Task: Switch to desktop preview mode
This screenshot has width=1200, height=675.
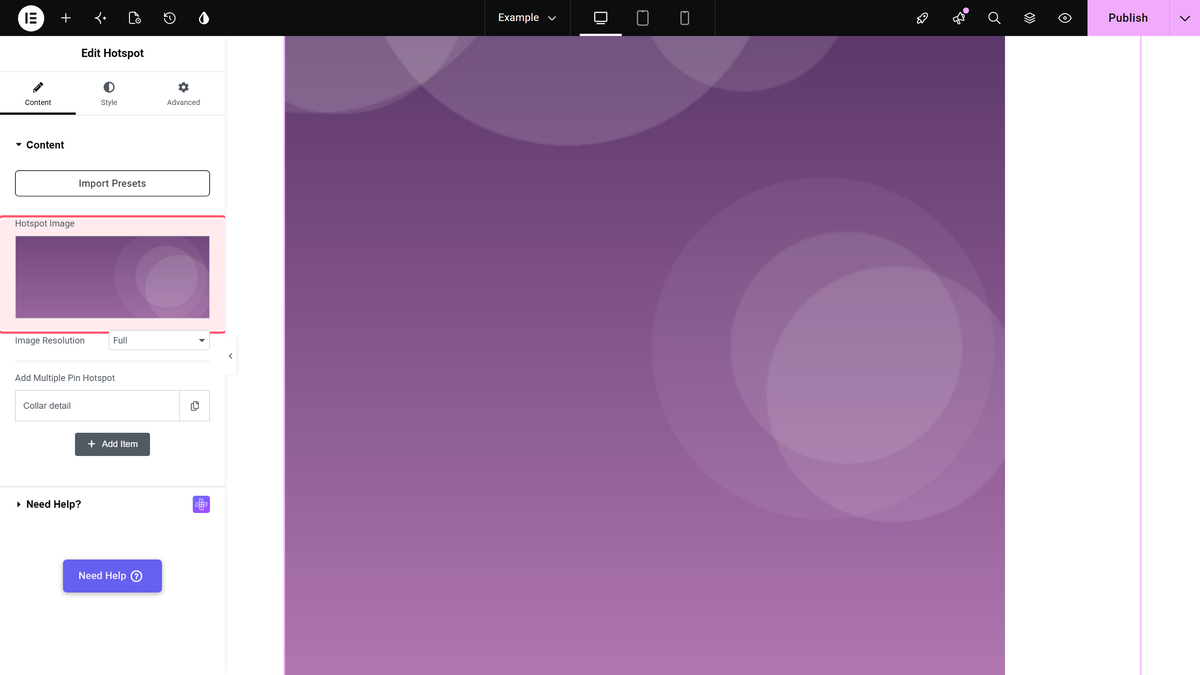Action: point(601,18)
